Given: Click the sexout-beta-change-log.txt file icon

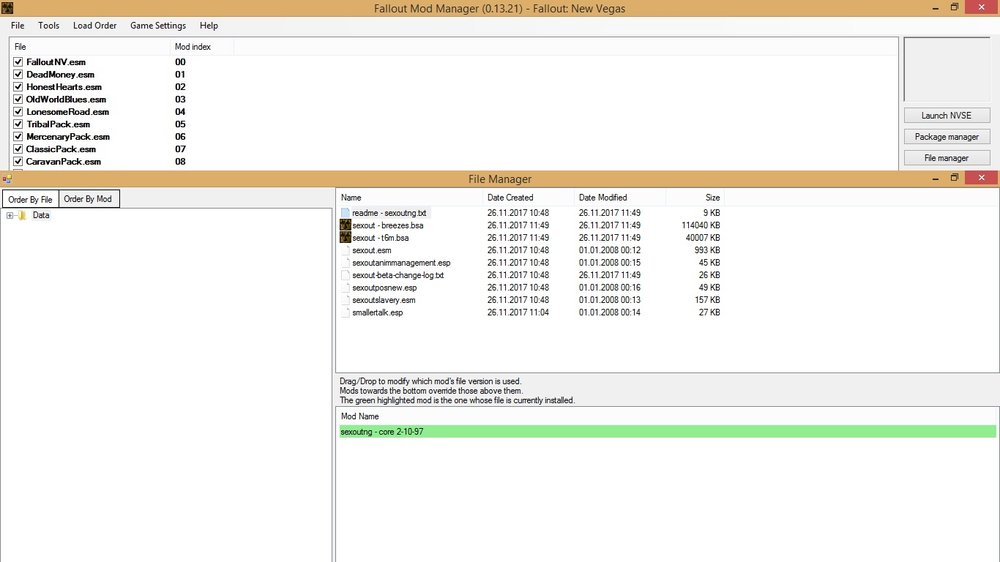Looking at the screenshot, I should 345,275.
